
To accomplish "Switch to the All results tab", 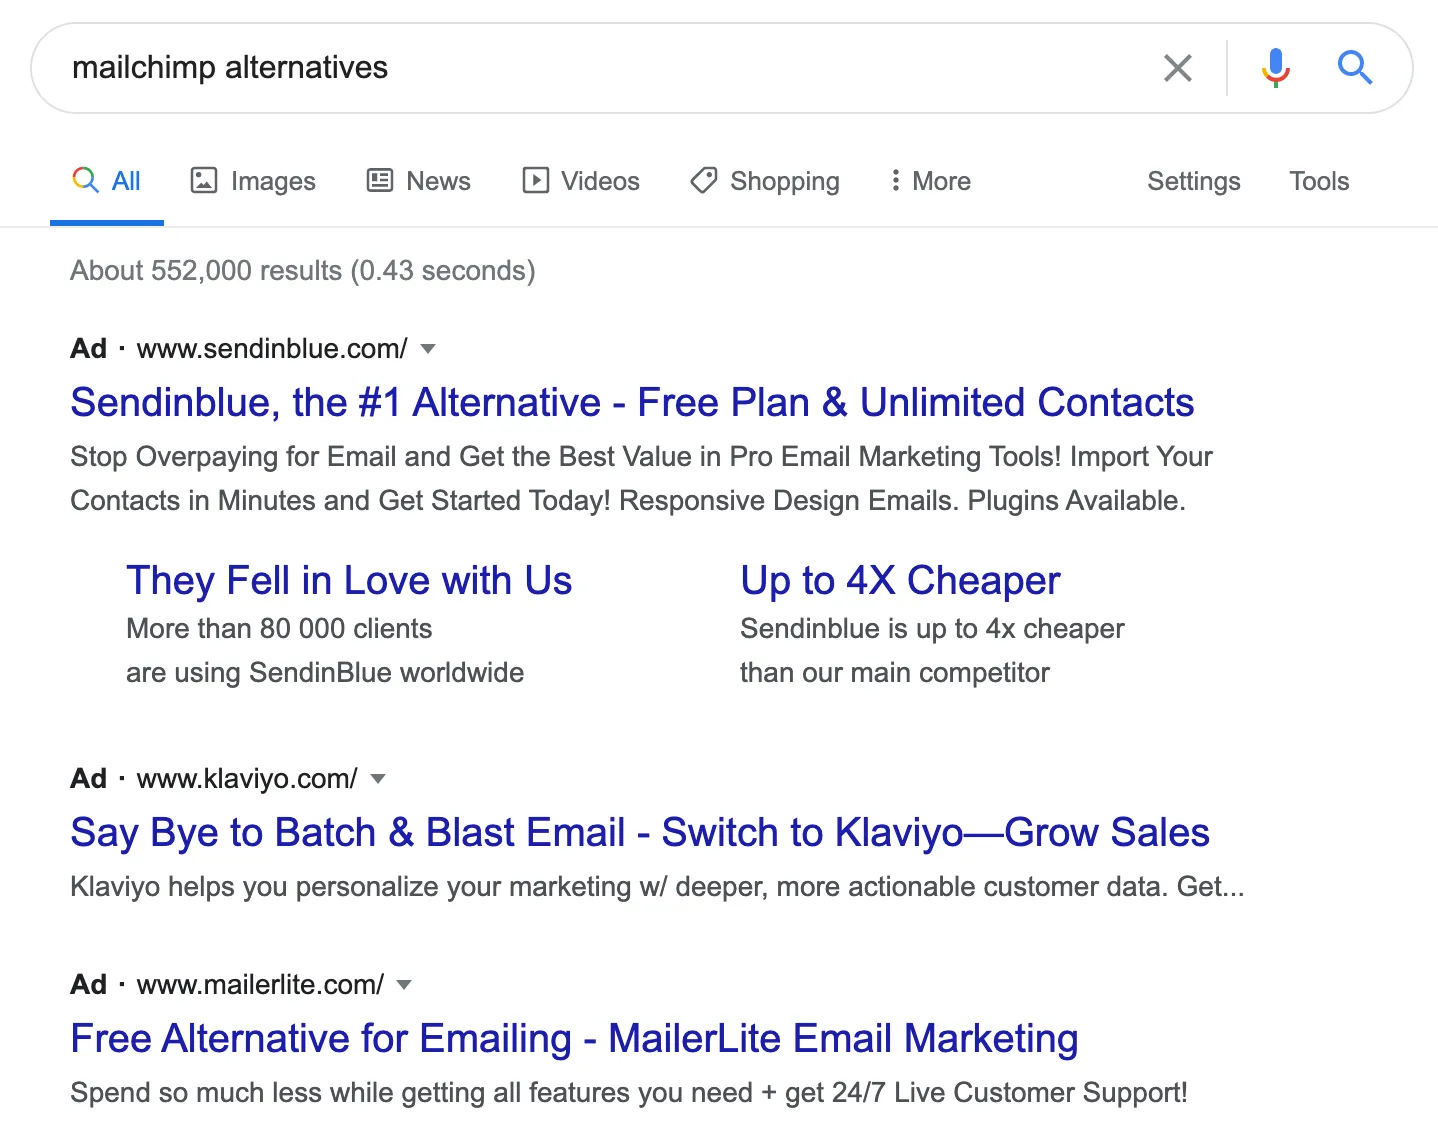I will pos(107,180).
